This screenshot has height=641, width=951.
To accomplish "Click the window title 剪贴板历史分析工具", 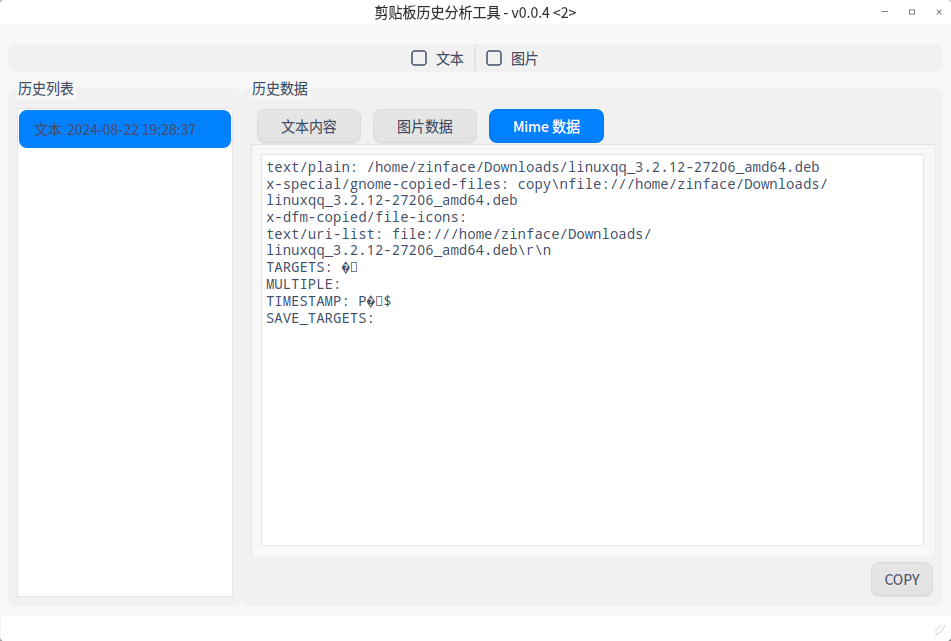I will pyautogui.click(x=475, y=12).
